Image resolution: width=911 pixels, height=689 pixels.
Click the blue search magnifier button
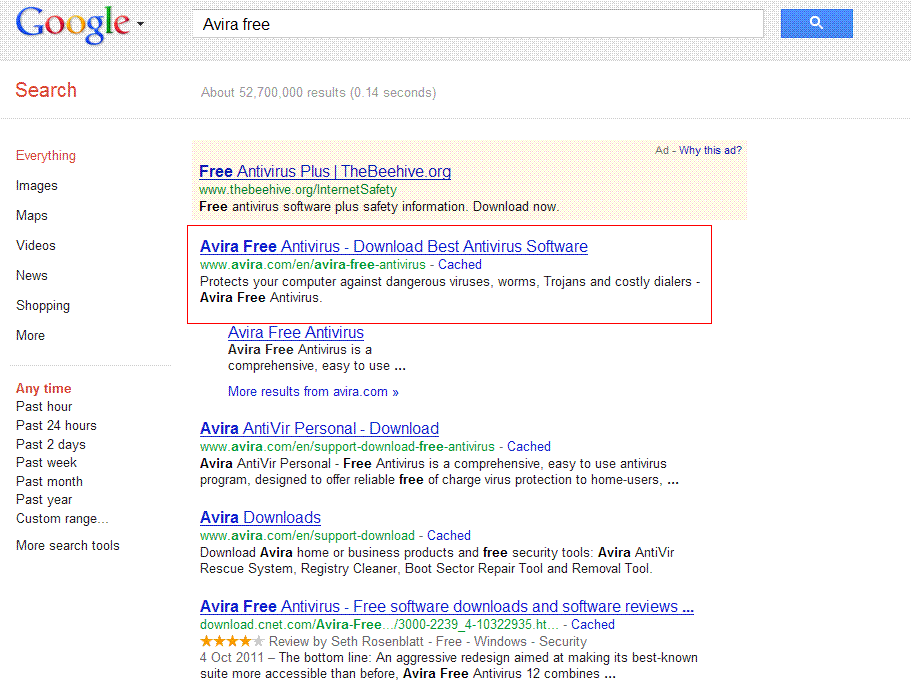[816, 23]
